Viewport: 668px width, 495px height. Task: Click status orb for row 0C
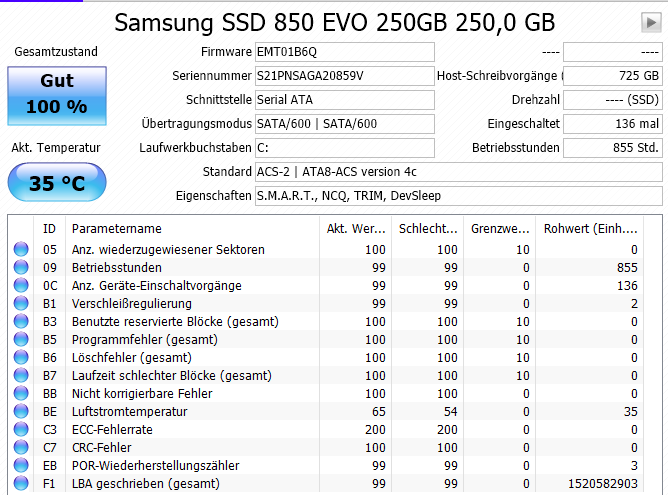(21, 285)
